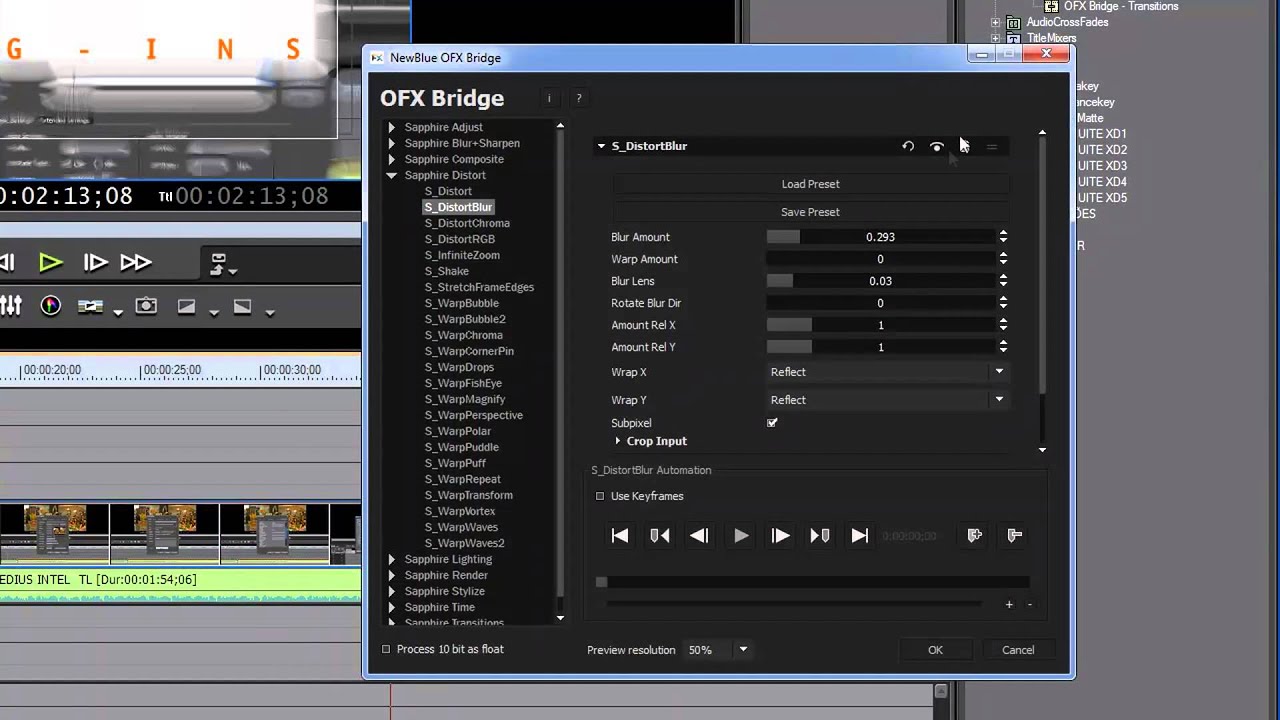Expand the AudioCrossFades node in effects tree
Image resolution: width=1280 pixels, height=720 pixels.
[x=995, y=22]
